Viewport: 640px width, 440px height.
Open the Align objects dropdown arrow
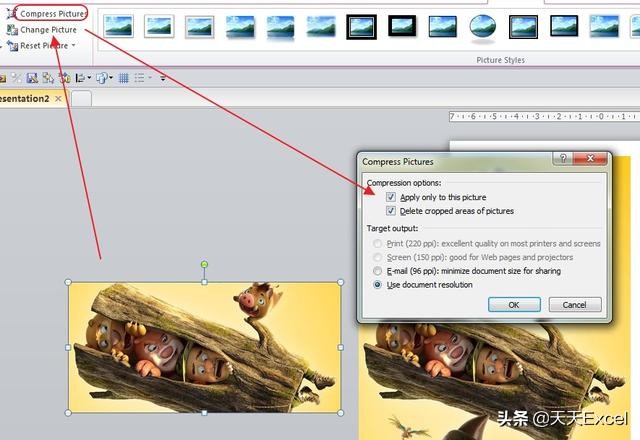89,78
